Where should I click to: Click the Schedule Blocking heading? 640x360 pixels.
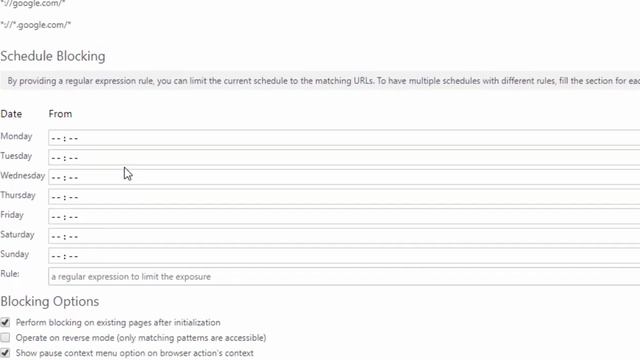(x=53, y=56)
